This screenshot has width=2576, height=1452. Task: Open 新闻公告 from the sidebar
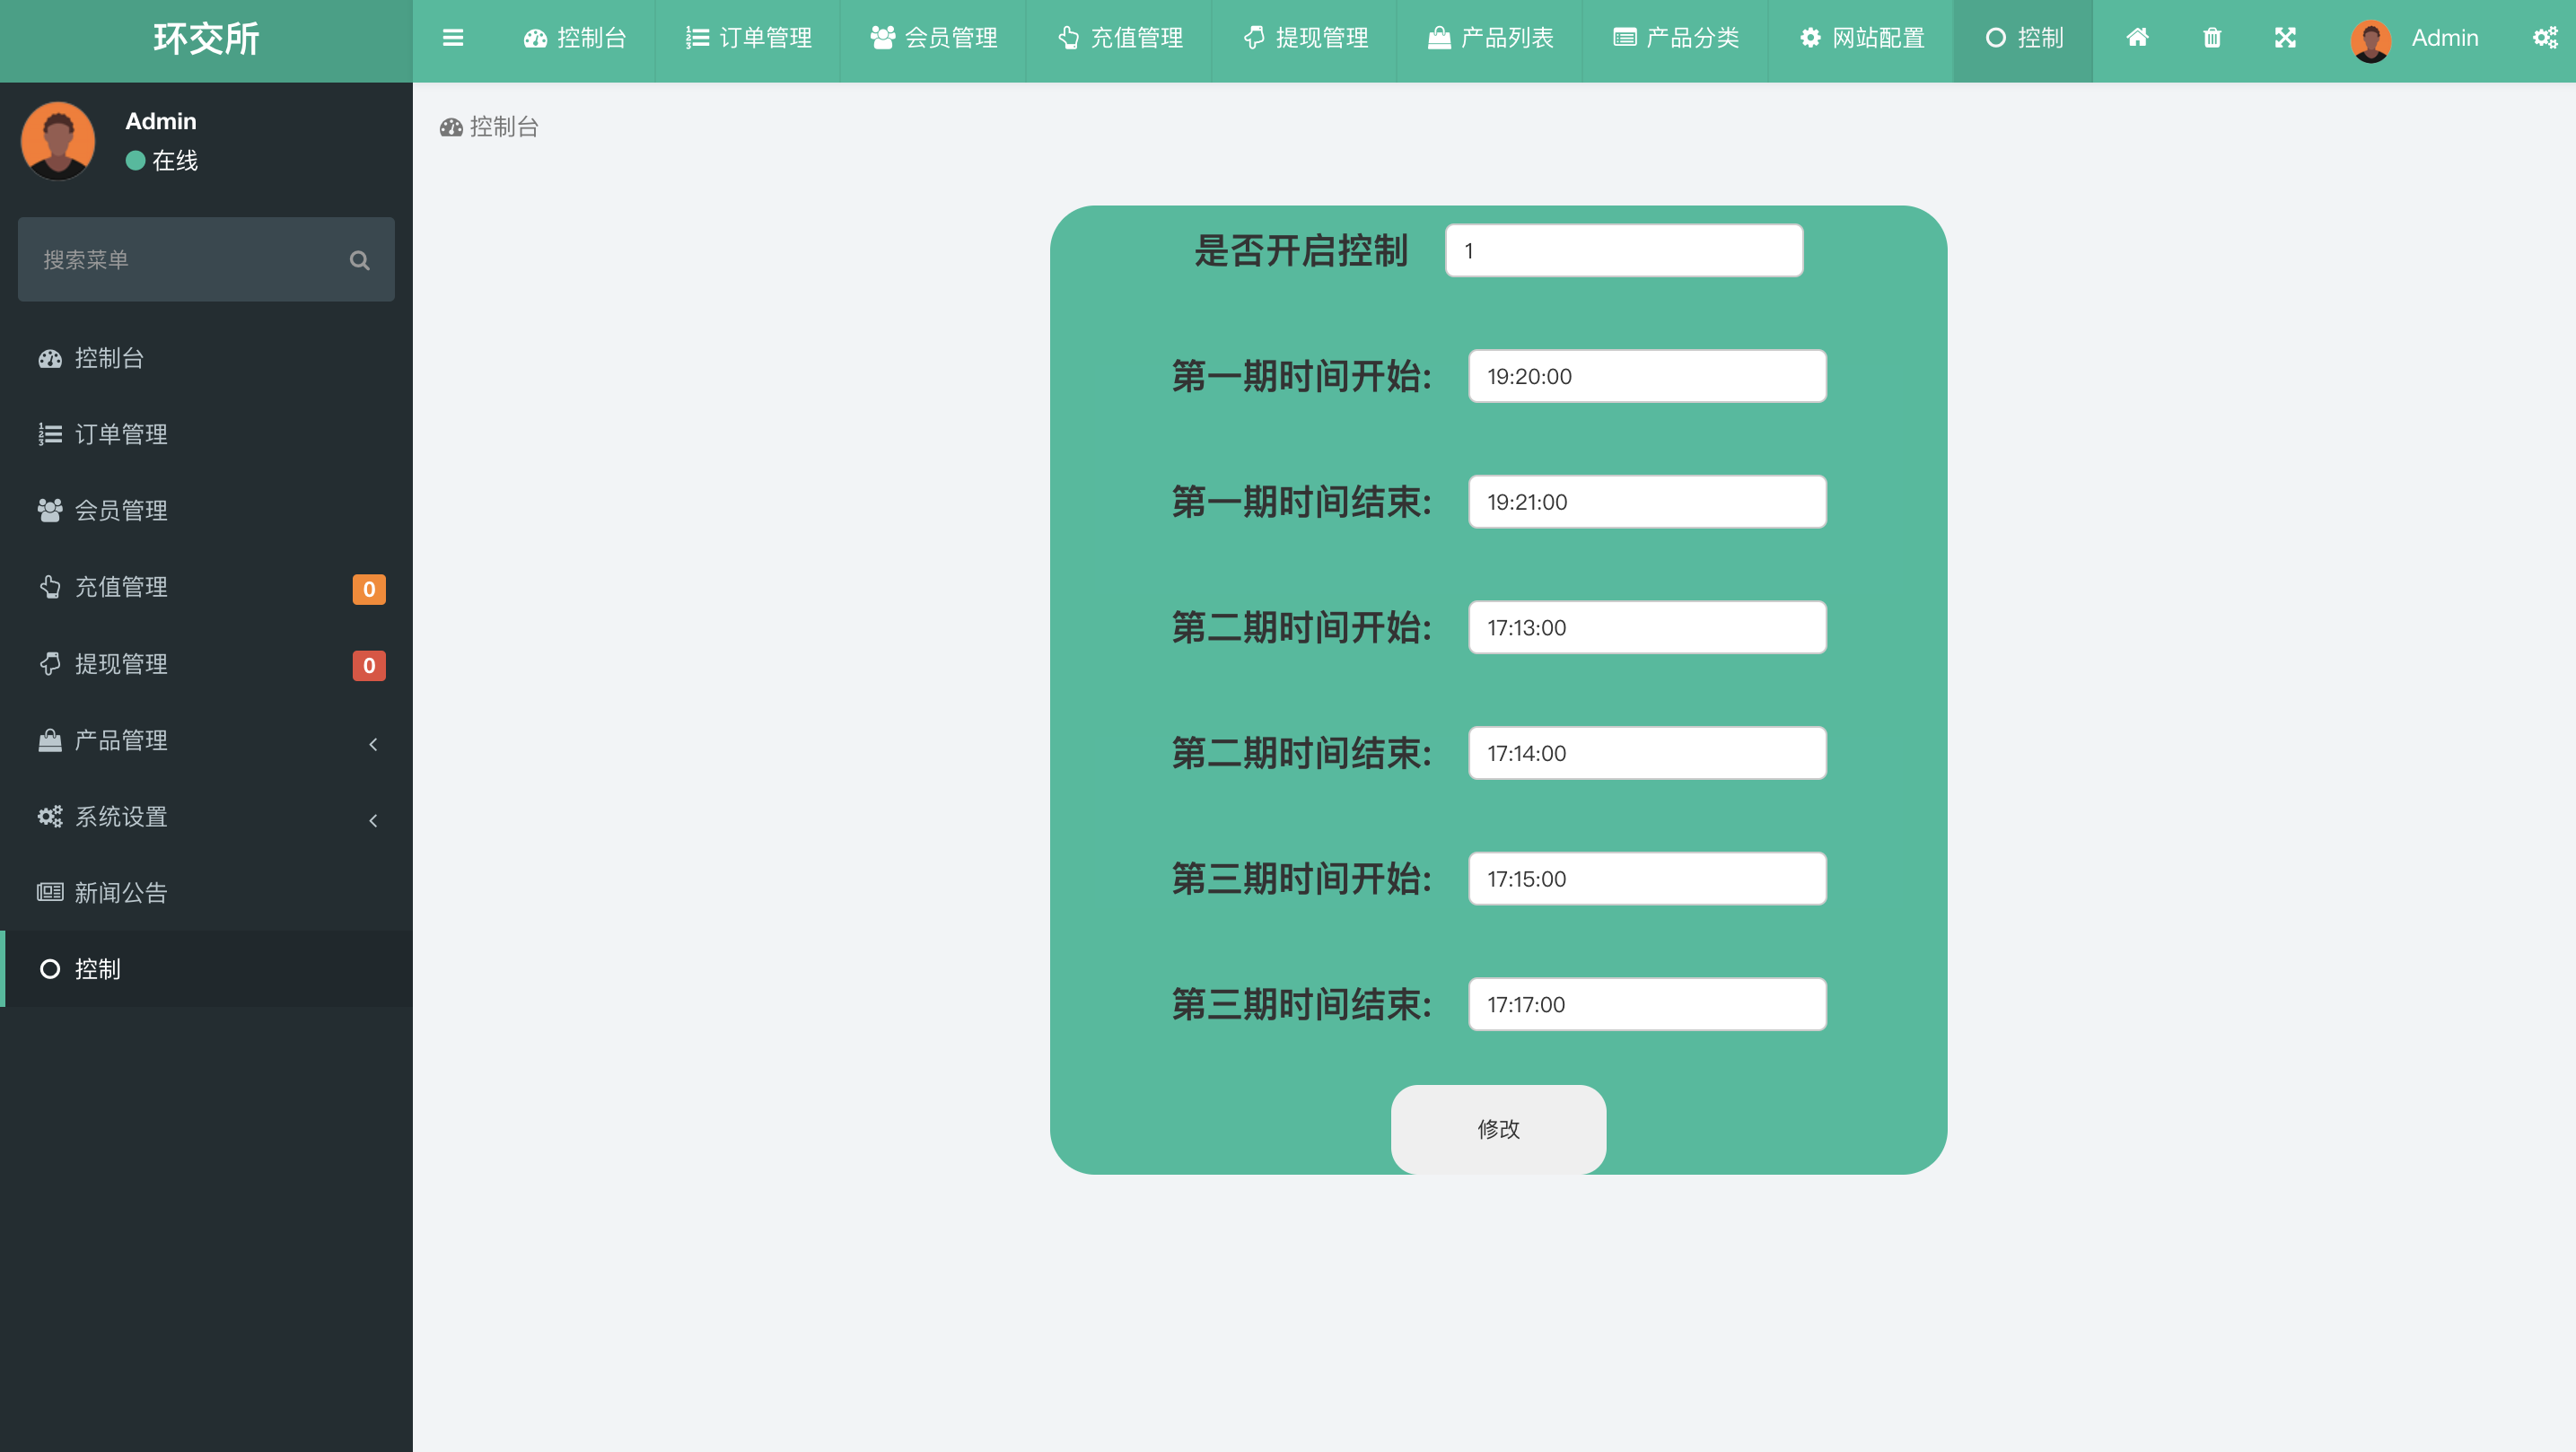[120, 892]
